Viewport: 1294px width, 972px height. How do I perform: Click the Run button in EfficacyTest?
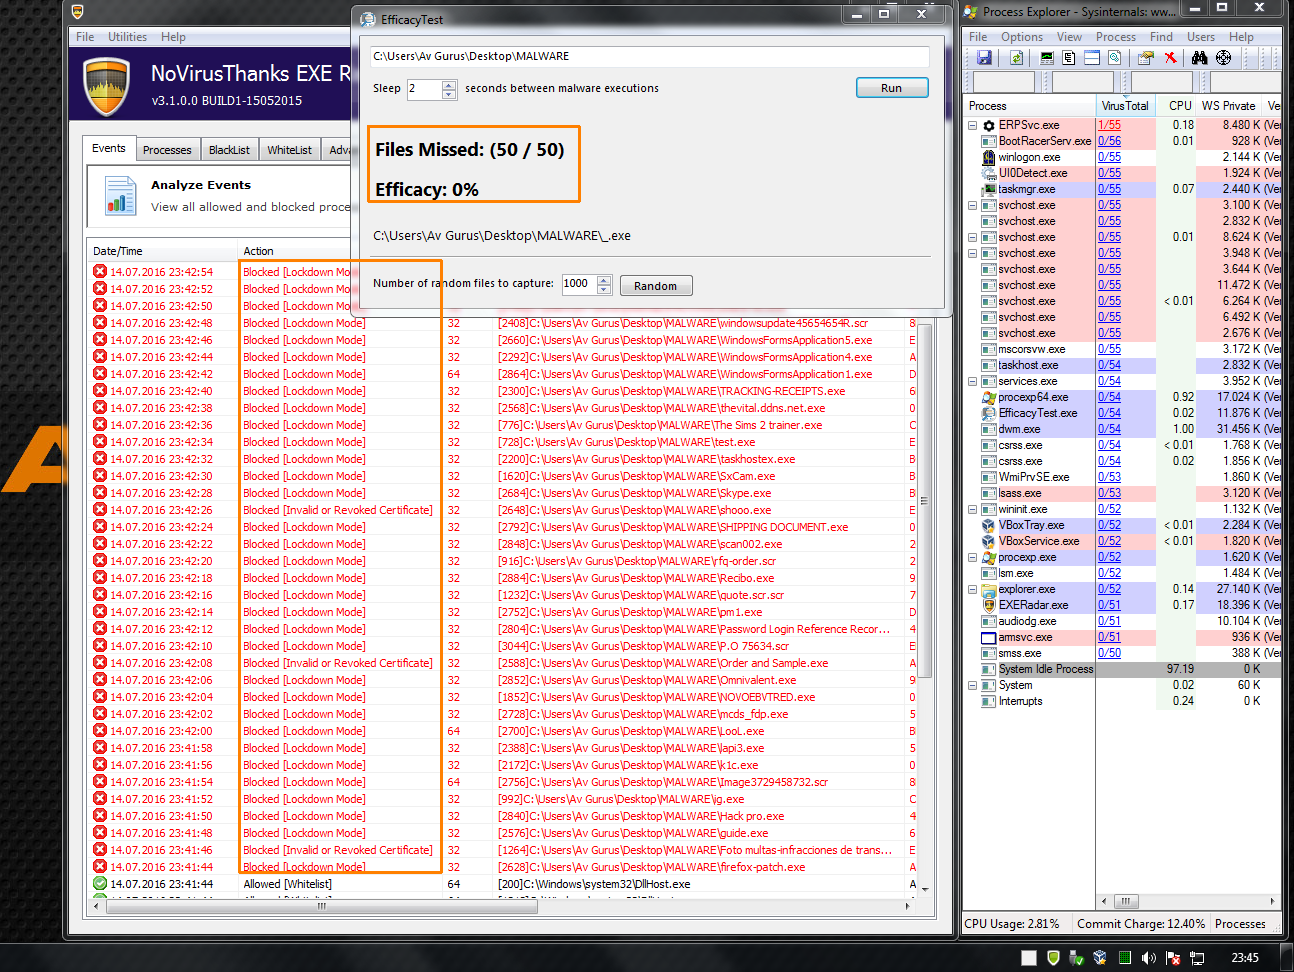click(892, 88)
